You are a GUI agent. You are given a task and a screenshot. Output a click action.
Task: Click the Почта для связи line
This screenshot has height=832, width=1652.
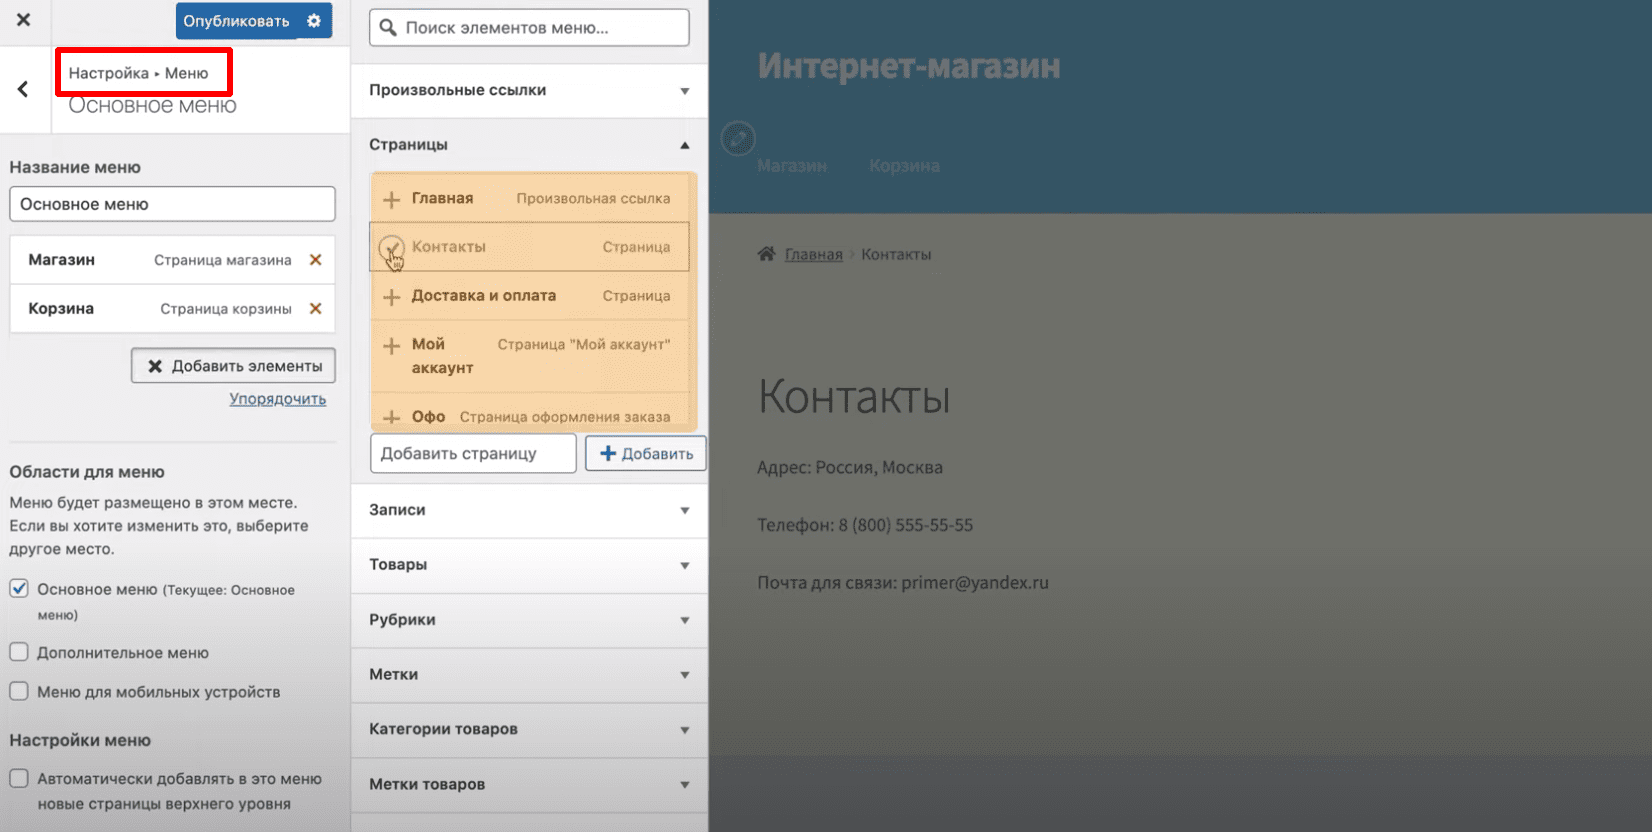tap(903, 583)
